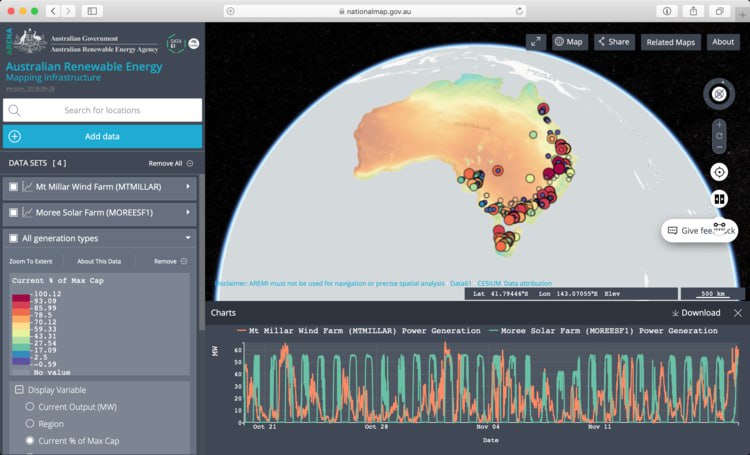Viewport: 750px width, 455px height.
Task: Close the Charts panel with X
Action: pos(738,313)
